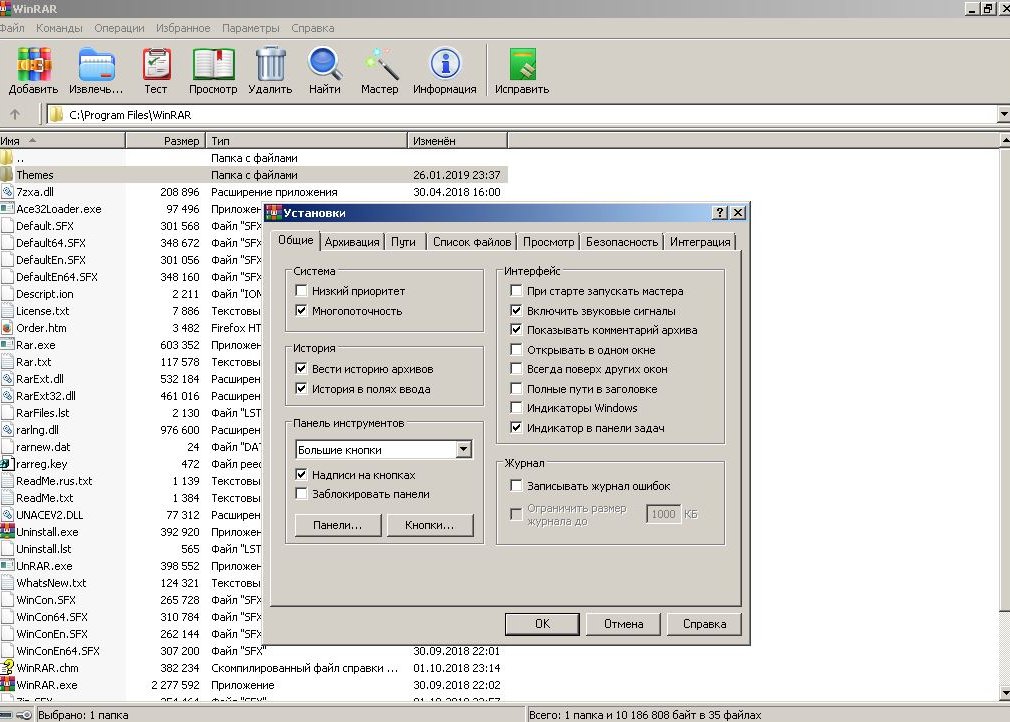Viewport: 1010px width, 722px height.
Task: Sort by the Размер column header
Action: coord(166,140)
